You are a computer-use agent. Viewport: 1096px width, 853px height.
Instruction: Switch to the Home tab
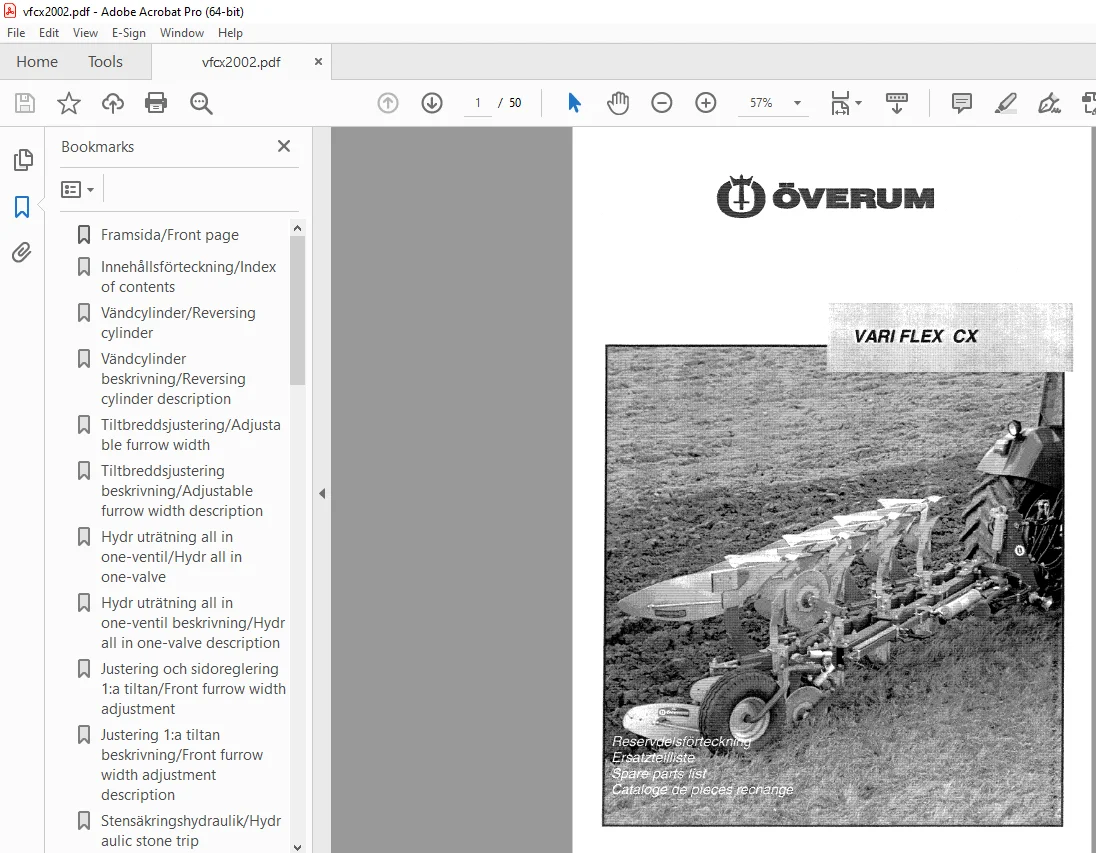click(x=37, y=62)
